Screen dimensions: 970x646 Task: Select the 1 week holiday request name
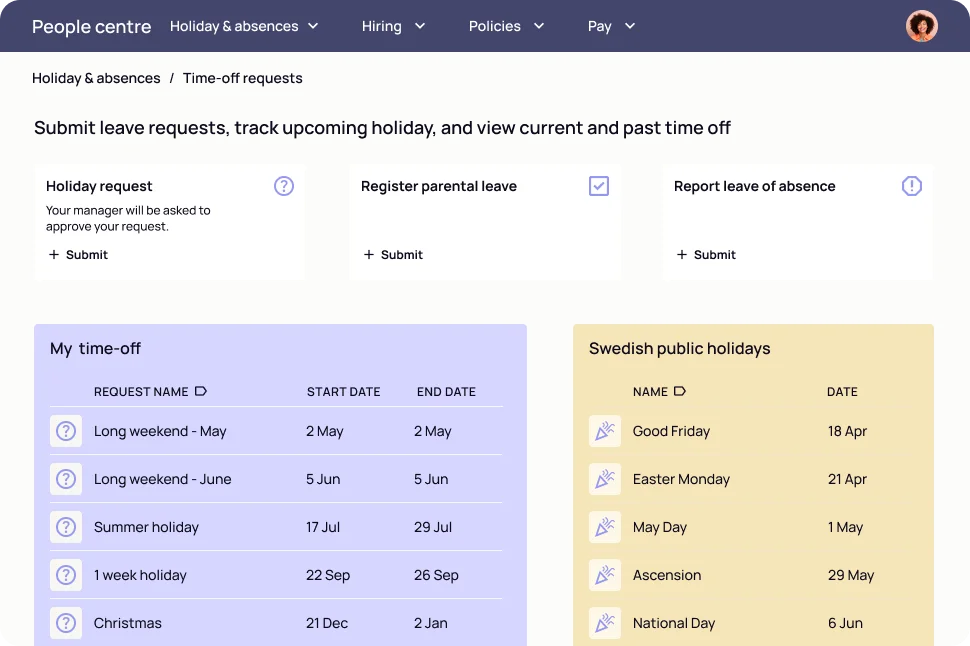click(x=140, y=575)
